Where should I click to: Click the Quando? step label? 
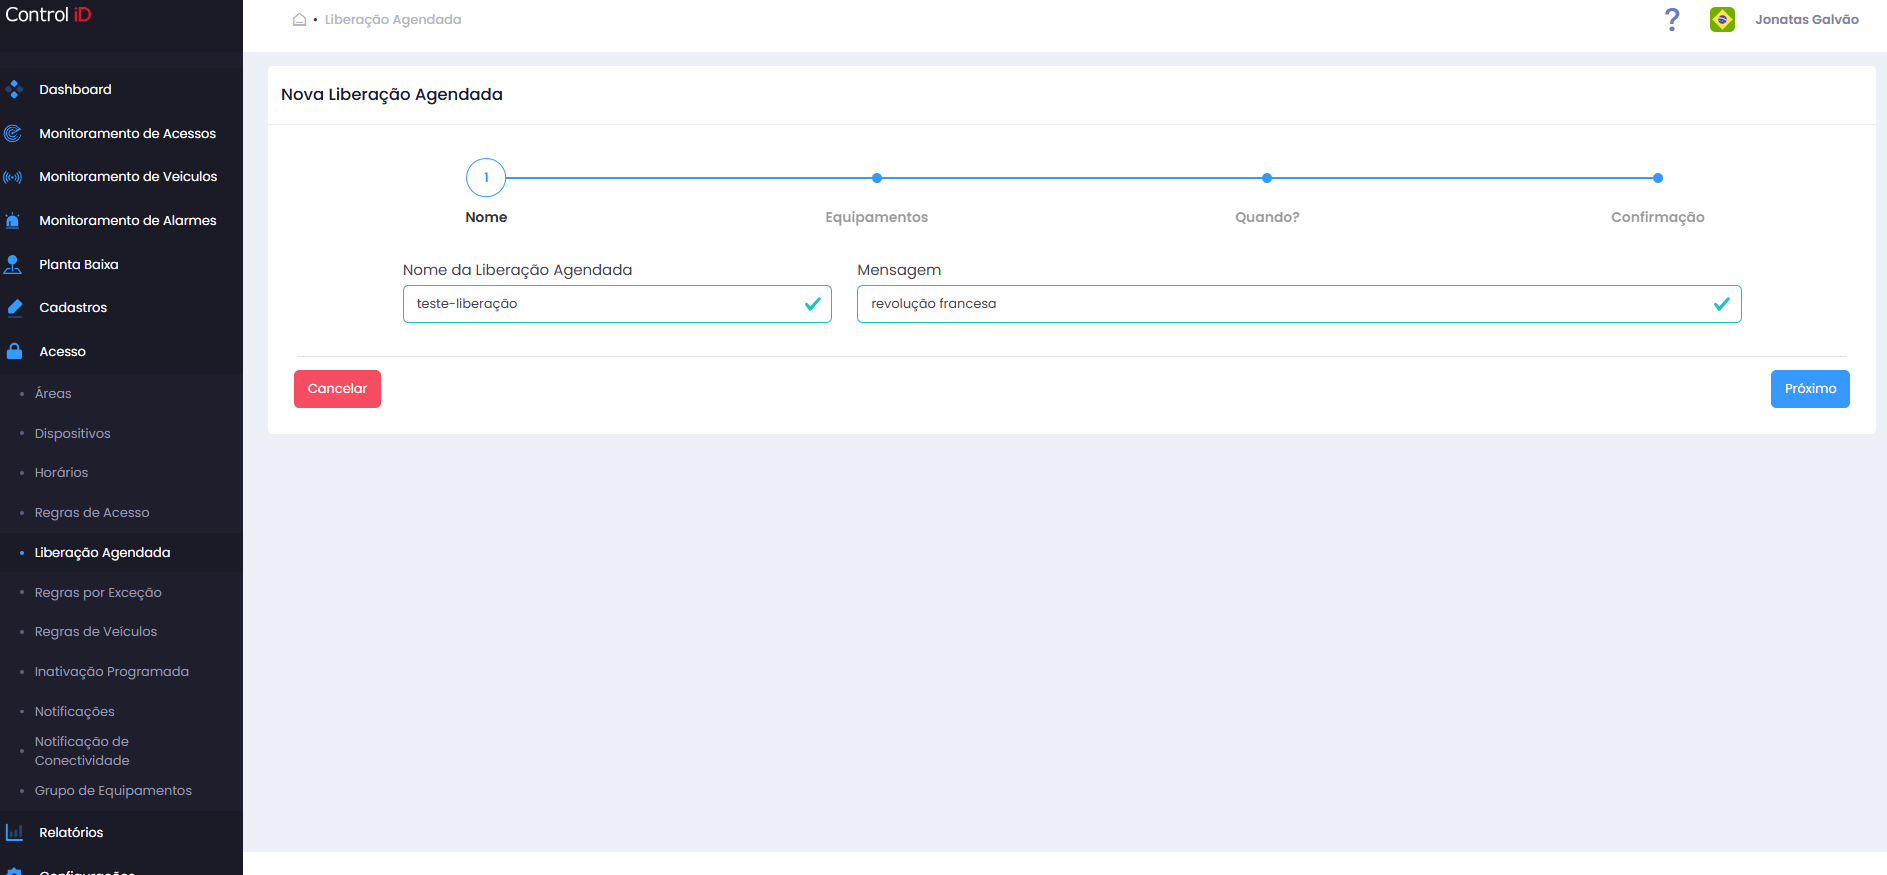(1267, 217)
